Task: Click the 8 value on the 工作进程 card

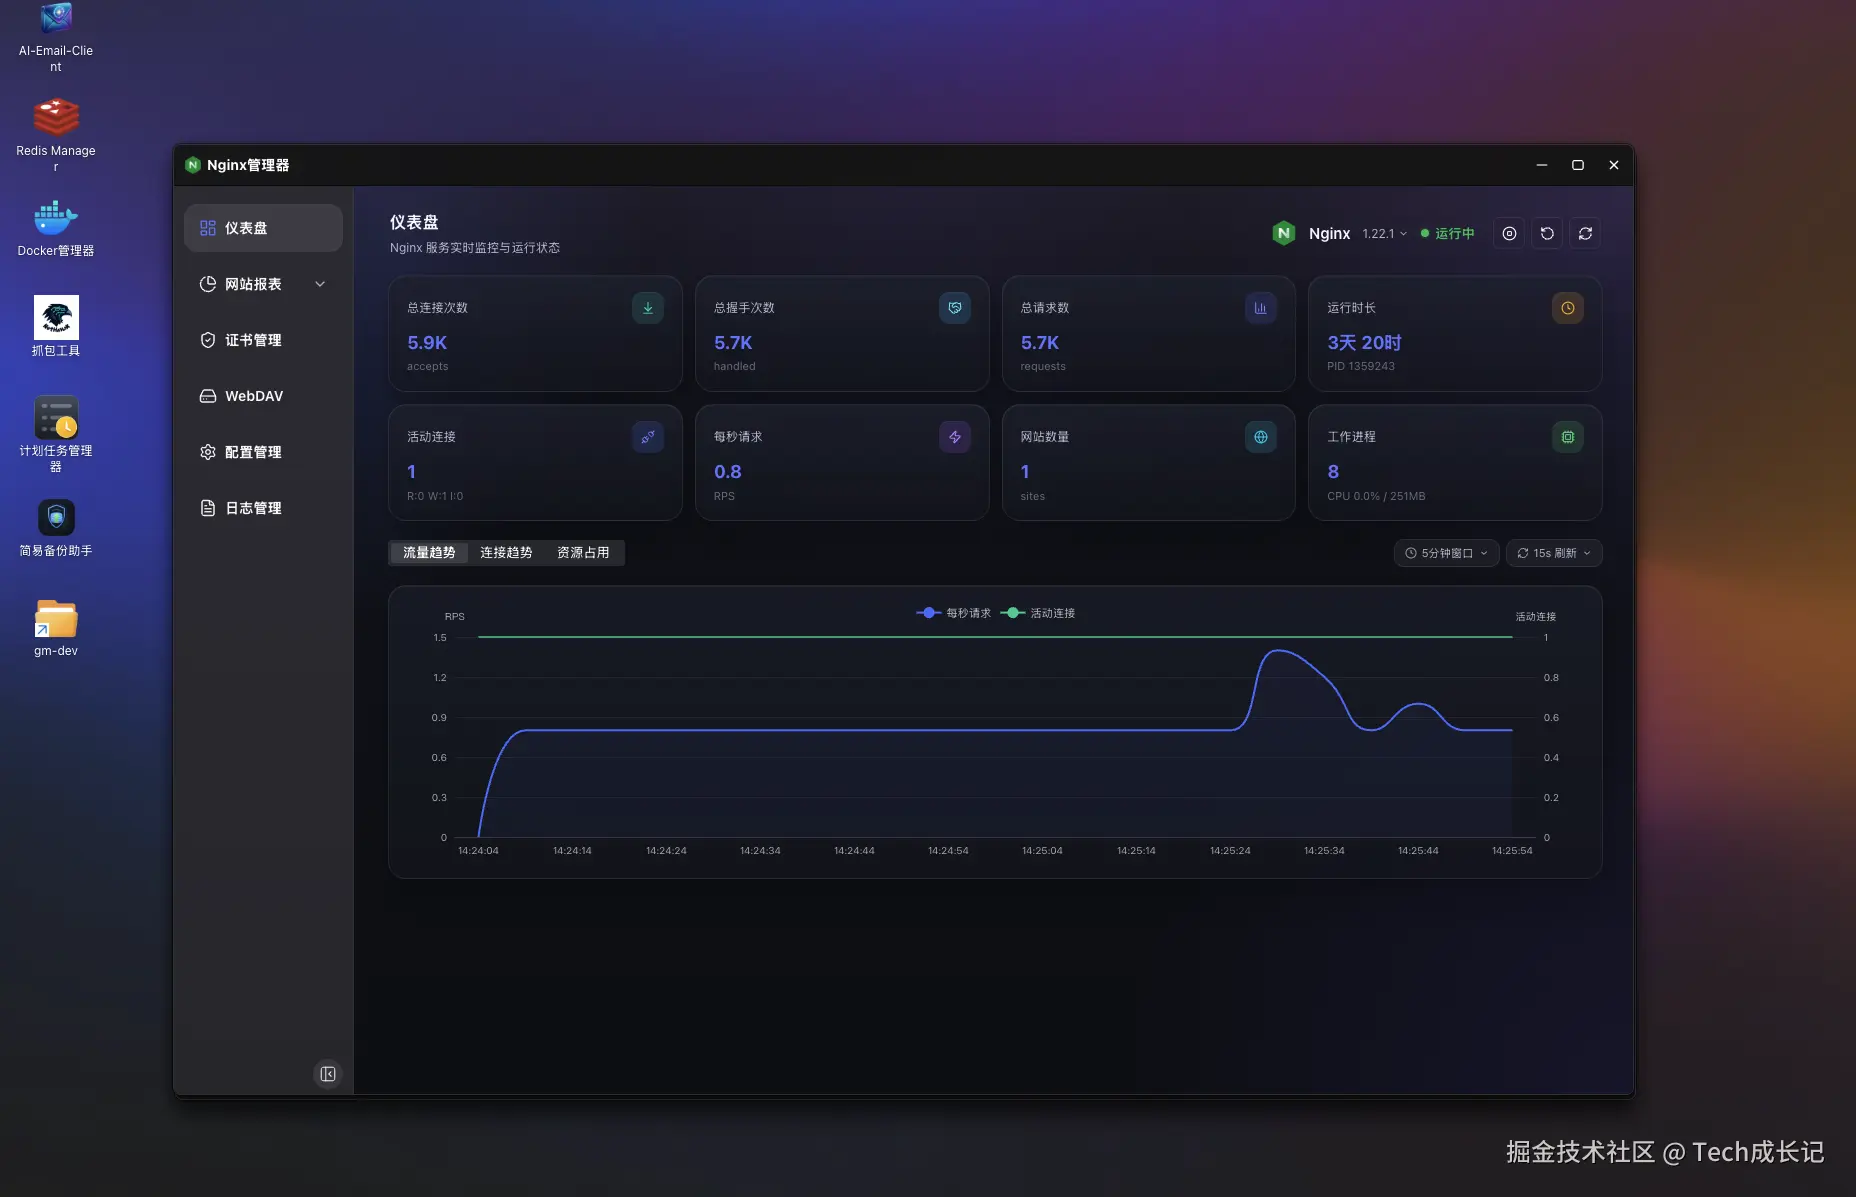Action: click(x=1333, y=471)
